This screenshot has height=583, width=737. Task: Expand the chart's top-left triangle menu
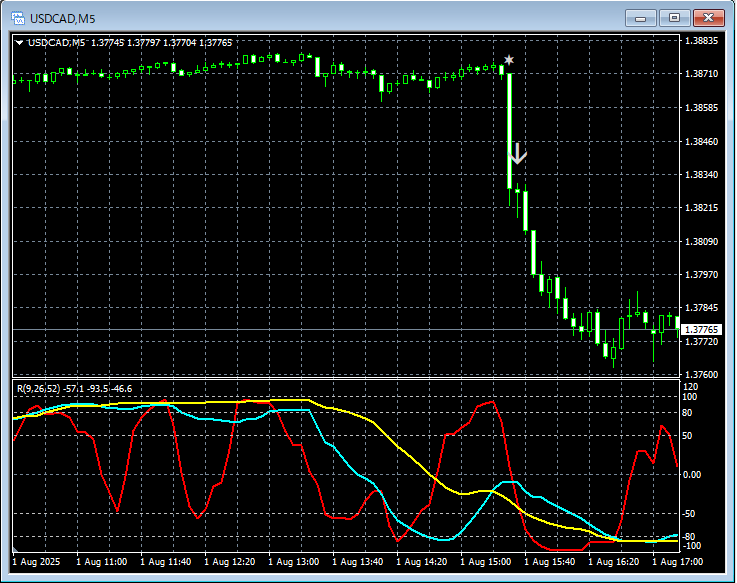(19, 43)
